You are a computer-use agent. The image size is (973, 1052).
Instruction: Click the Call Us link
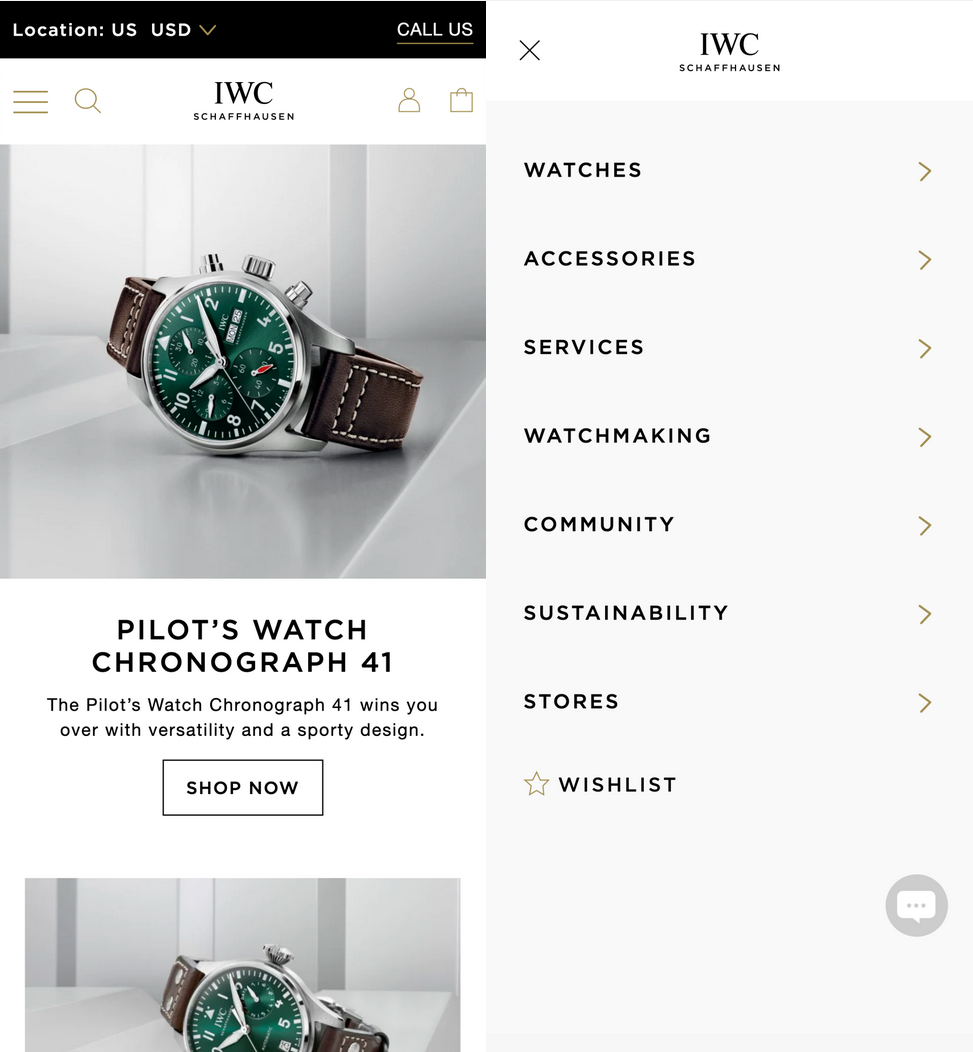point(435,30)
